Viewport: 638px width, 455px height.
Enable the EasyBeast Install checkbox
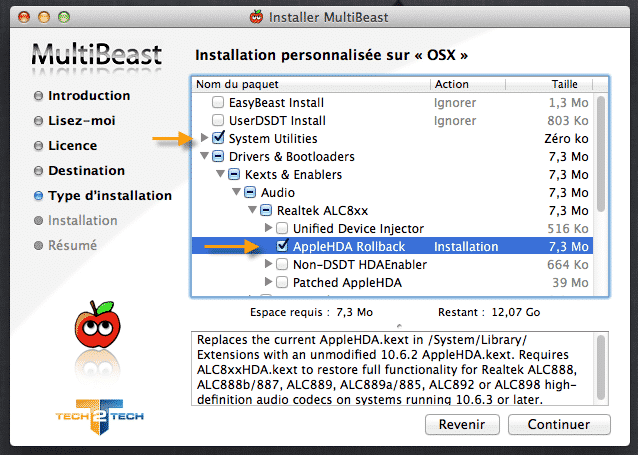tap(218, 103)
